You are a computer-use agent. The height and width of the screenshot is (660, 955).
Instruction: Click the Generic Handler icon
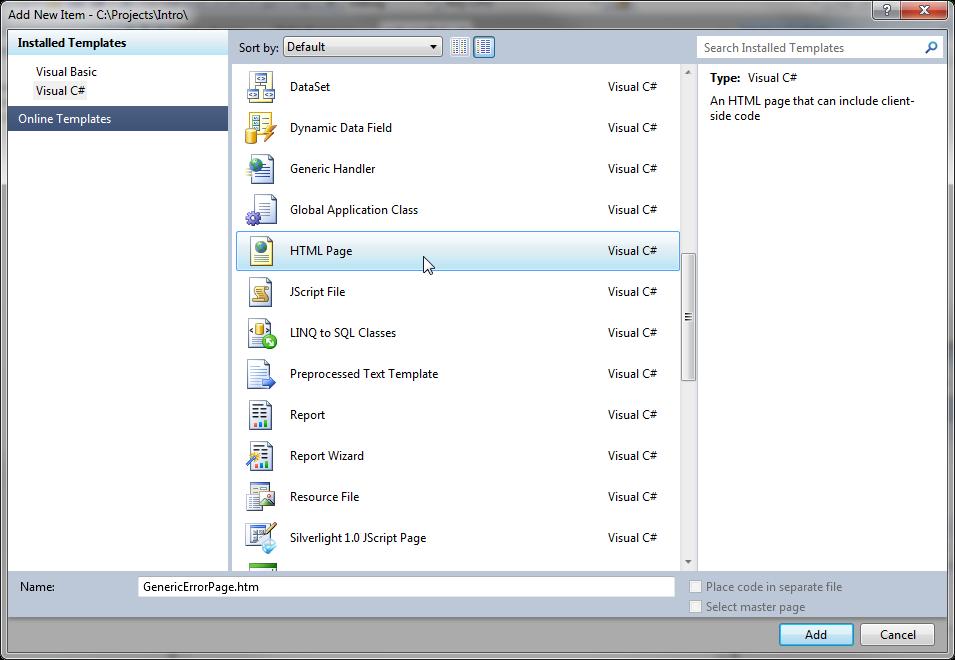[x=261, y=169]
